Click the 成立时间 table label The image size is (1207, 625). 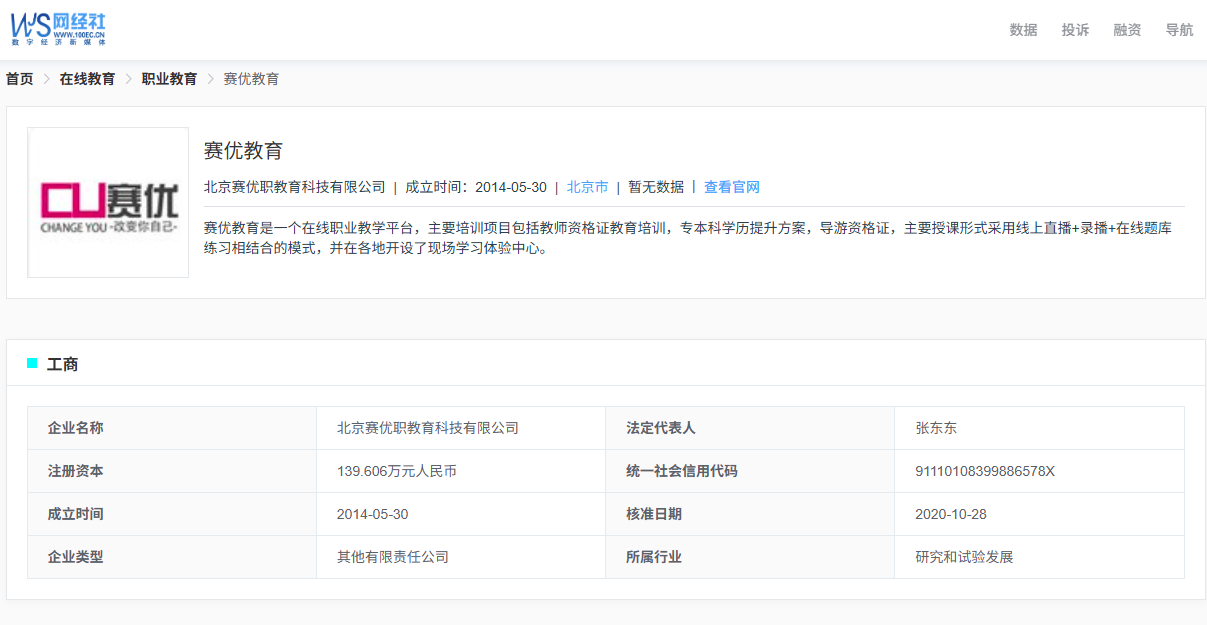[x=75, y=514]
